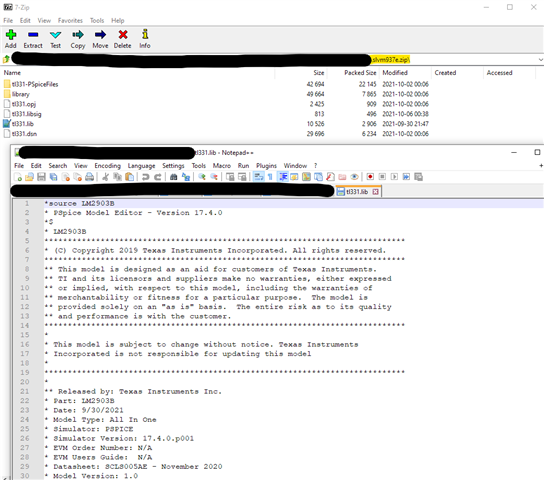Viewport: 544px width, 480px height.
Task: Open Find via binoculars icon
Action: pos(173,177)
